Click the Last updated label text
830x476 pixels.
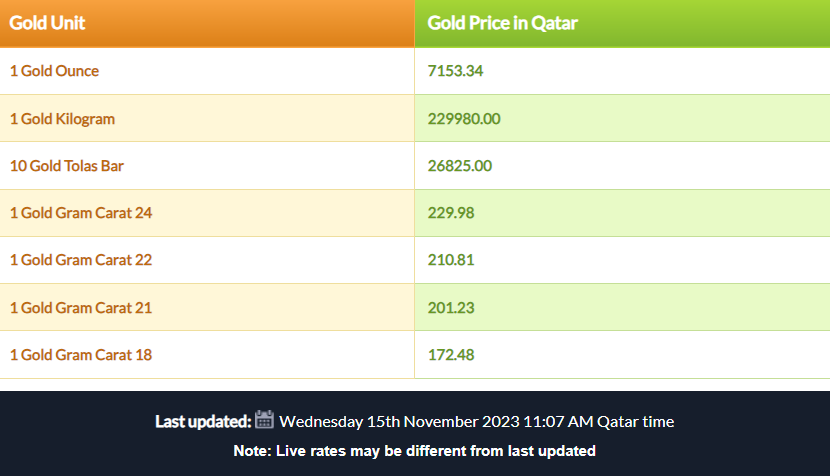point(203,421)
